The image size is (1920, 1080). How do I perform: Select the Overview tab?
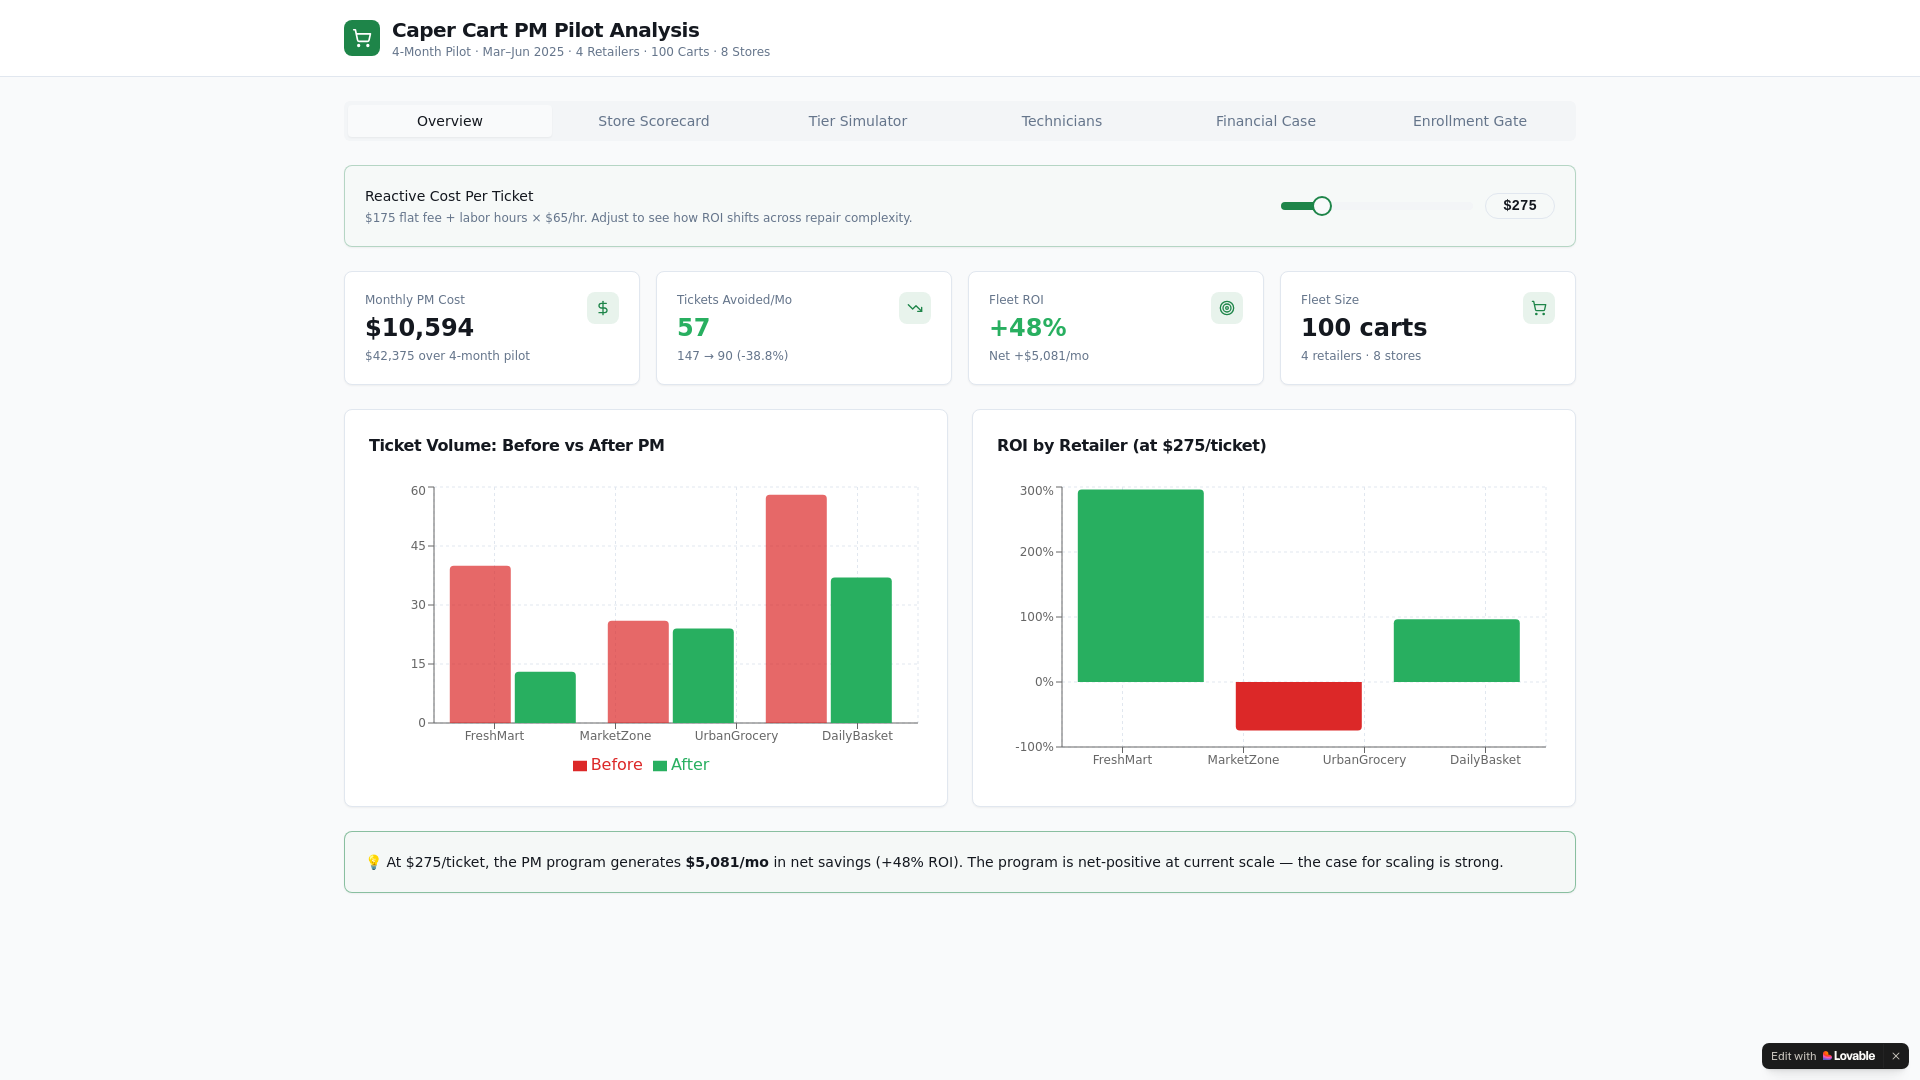[449, 121]
